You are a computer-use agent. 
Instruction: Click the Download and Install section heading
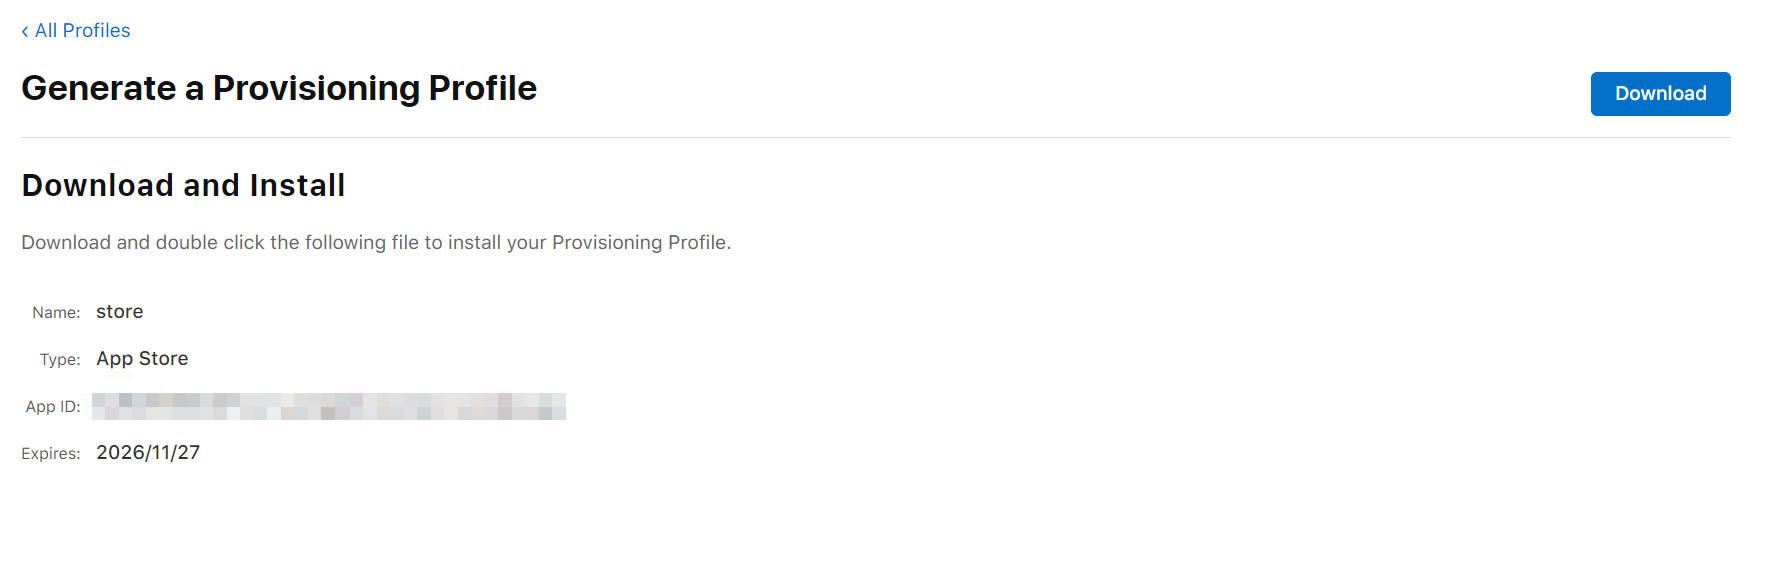click(x=183, y=185)
